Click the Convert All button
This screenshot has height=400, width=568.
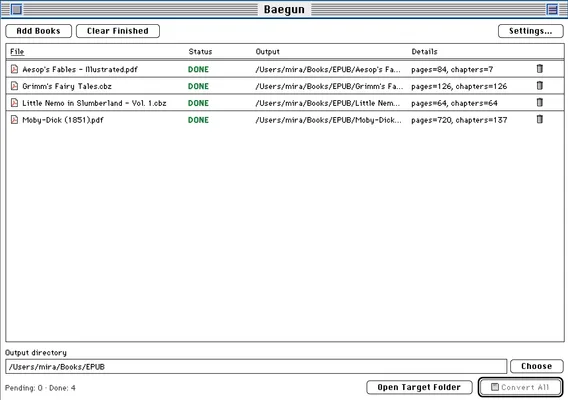coord(520,387)
